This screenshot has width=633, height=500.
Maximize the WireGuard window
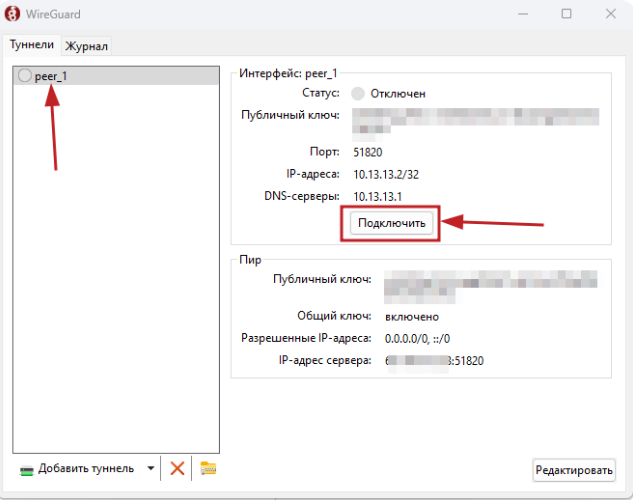566,14
